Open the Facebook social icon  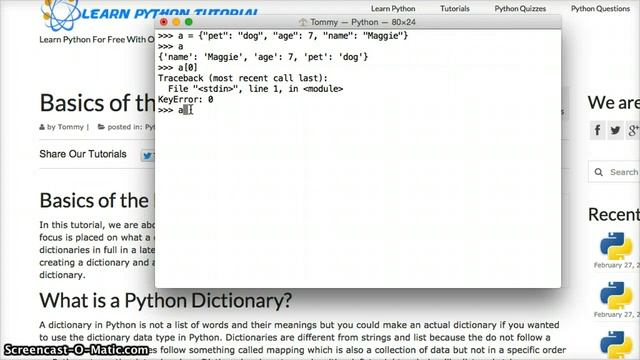coord(598,130)
